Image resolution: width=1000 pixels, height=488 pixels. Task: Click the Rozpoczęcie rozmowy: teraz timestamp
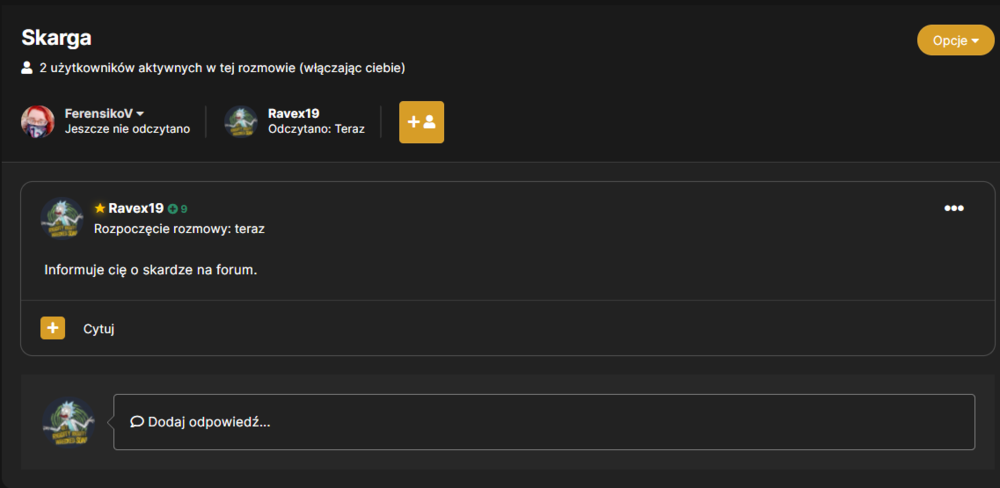click(179, 229)
